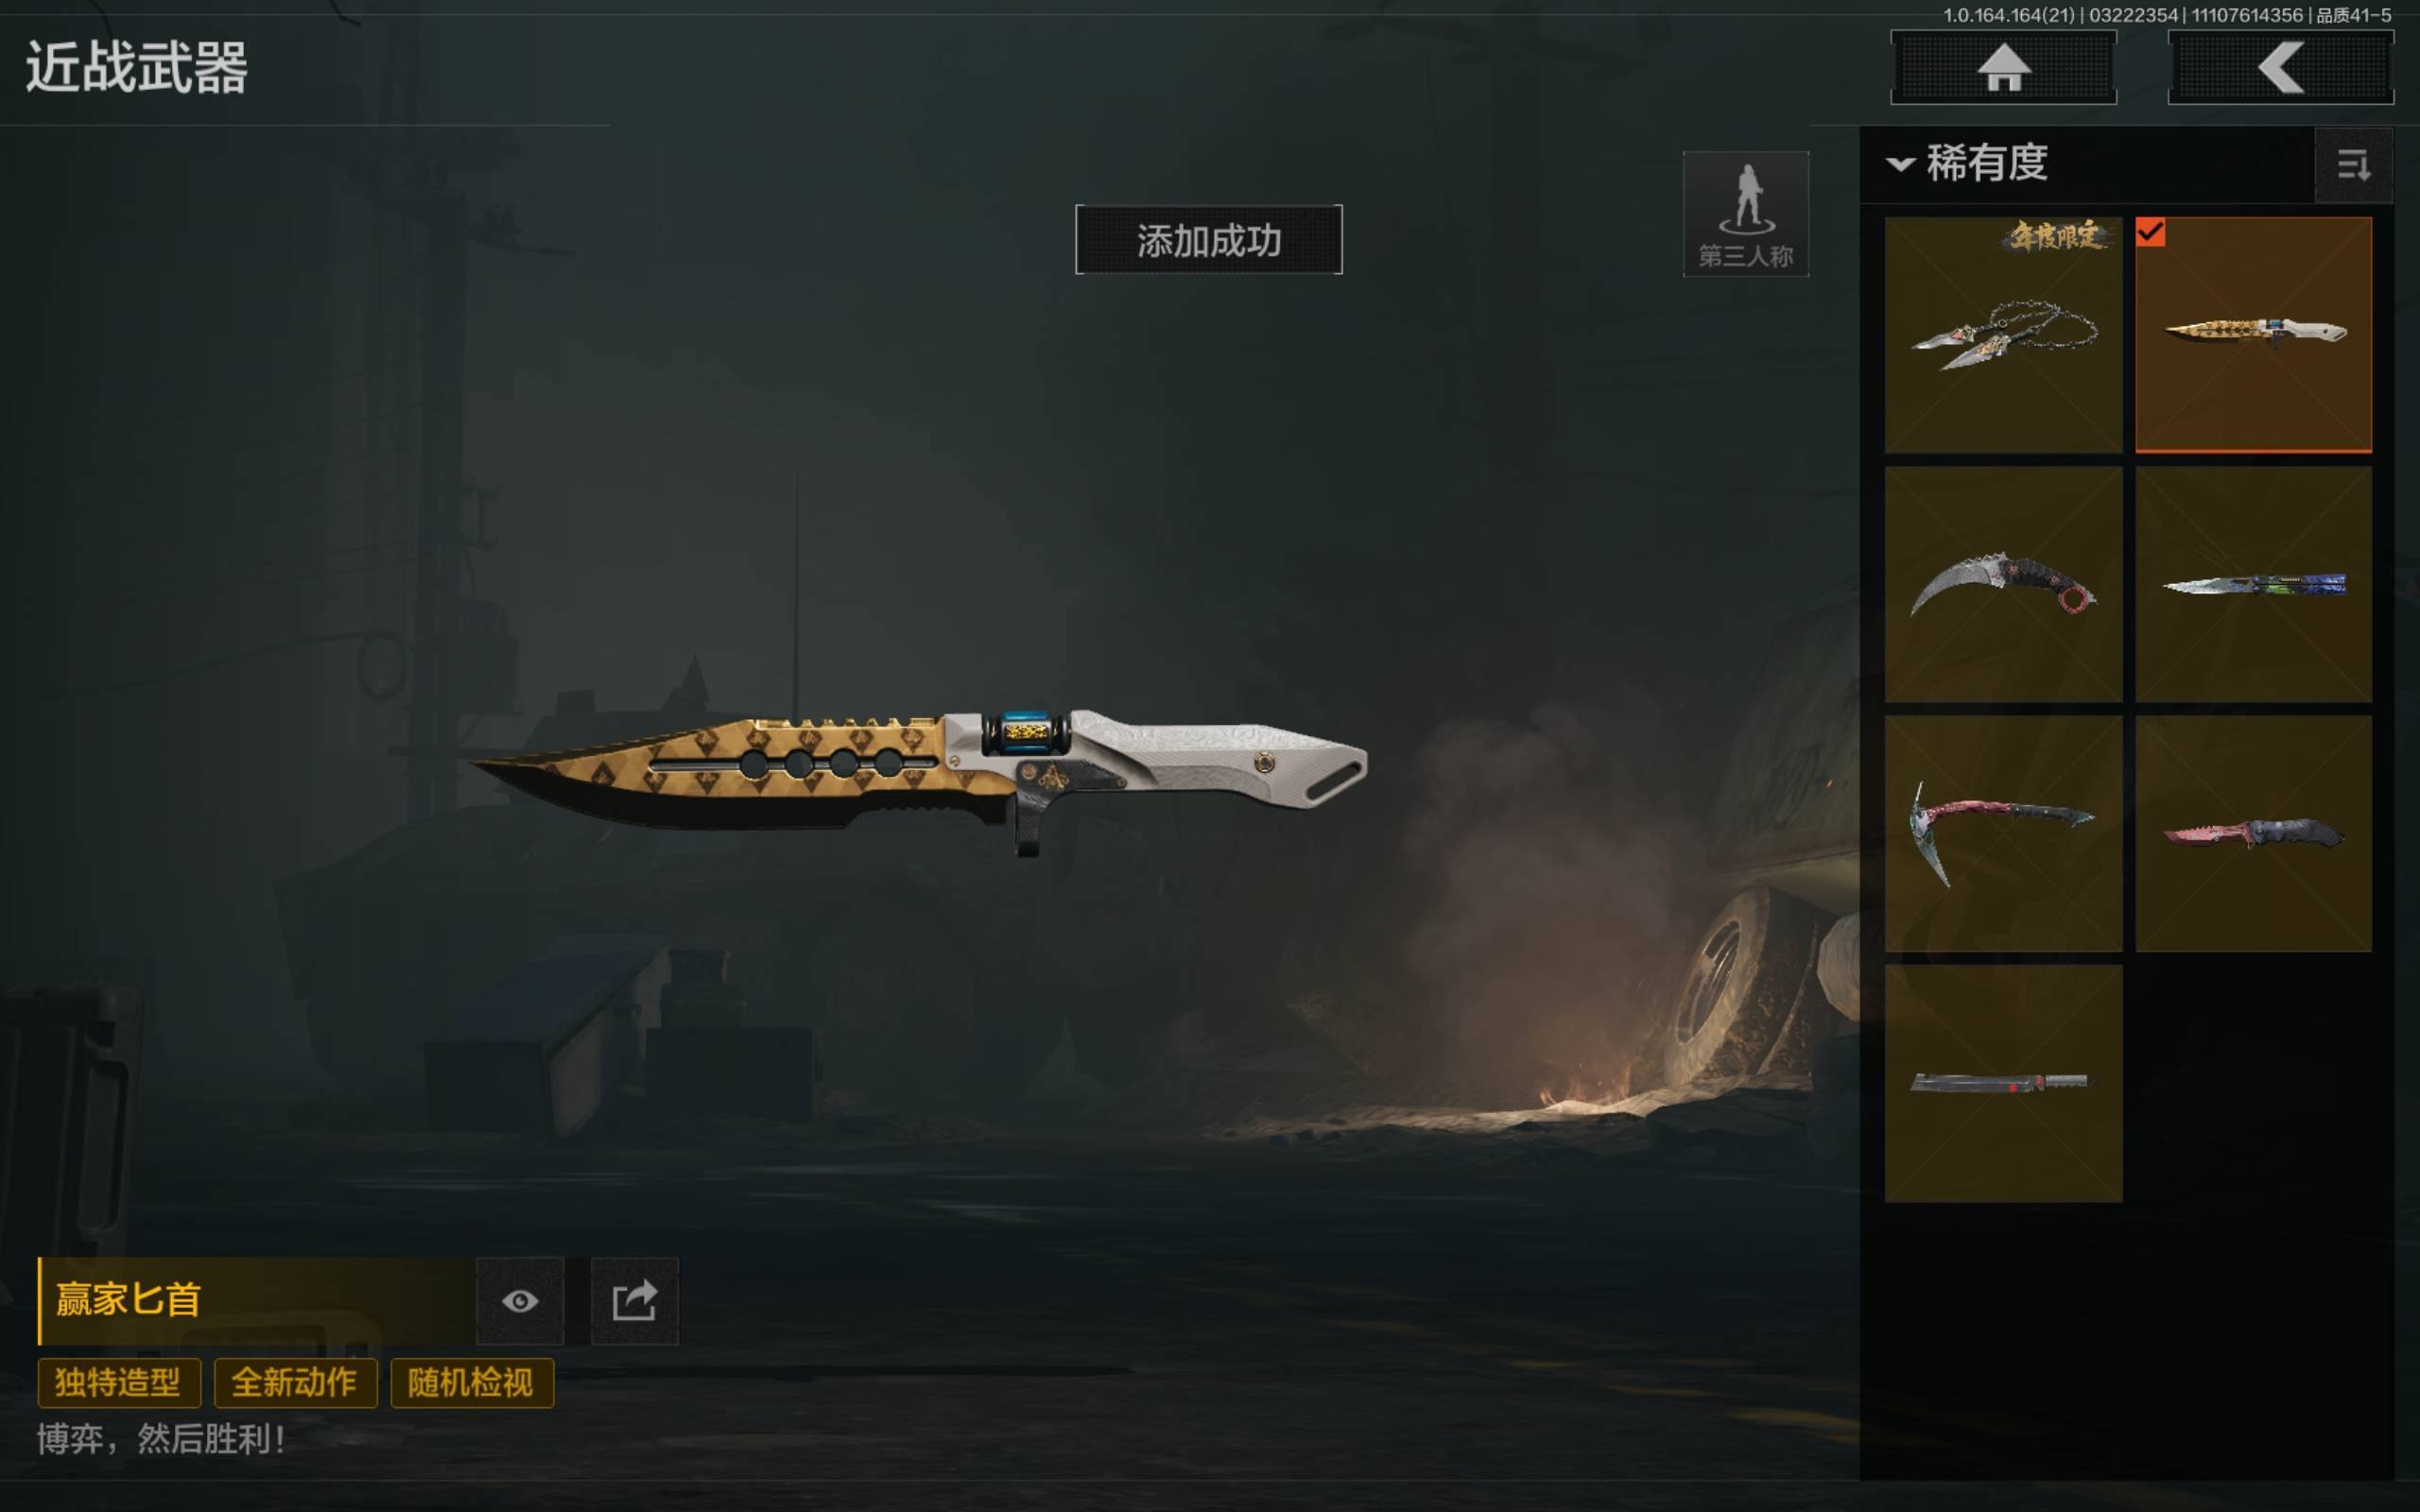
Task: Open the sort order icon
Action: coord(2353,165)
